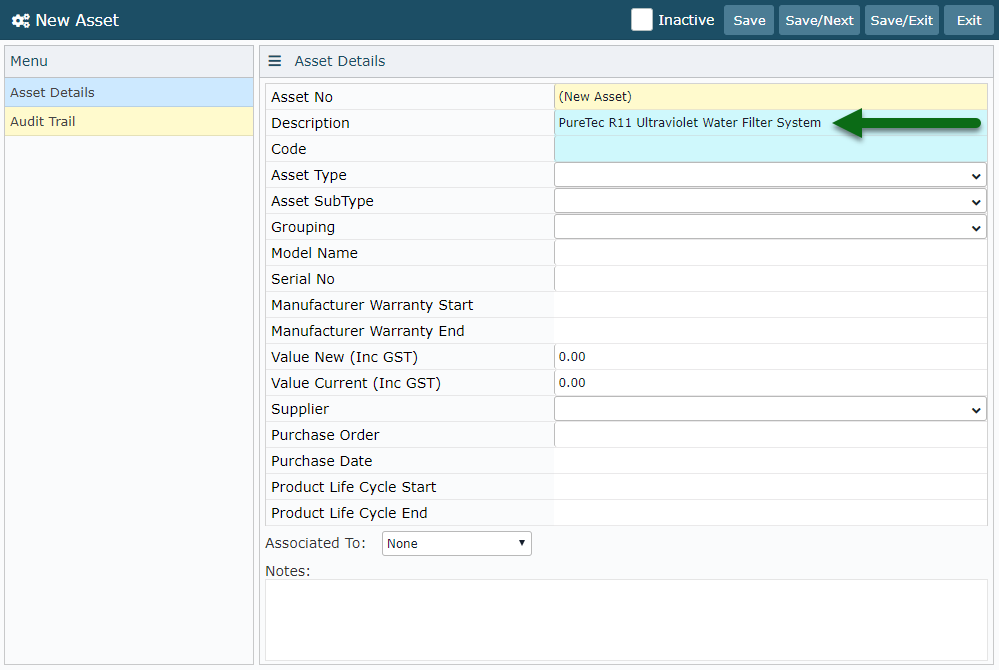Open the Asset SubType dropdown
Viewport: 999px width, 670px height.
[x=770, y=201]
